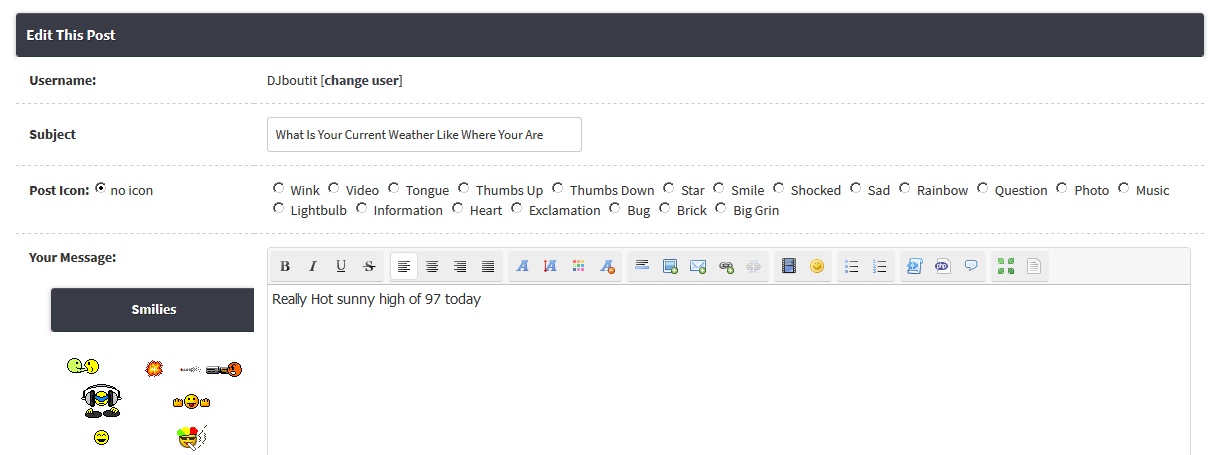Insert the green and yellow talking smilies

[x=83, y=367]
